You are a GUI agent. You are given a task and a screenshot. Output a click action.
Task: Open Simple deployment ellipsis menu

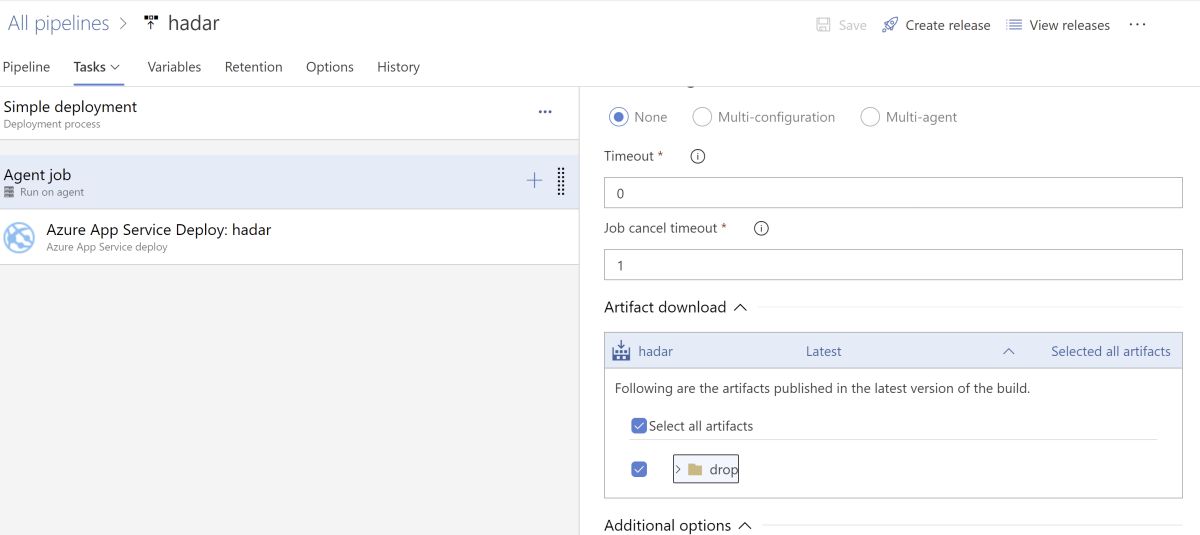click(x=545, y=112)
